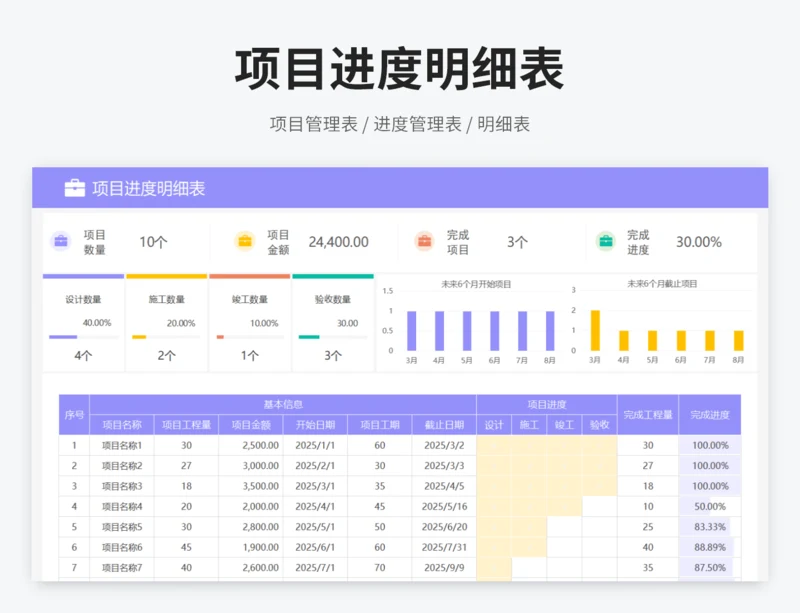The width and height of the screenshot is (800, 613).
Task: Click the 3,000.00 amount cell
Action: coord(251,465)
